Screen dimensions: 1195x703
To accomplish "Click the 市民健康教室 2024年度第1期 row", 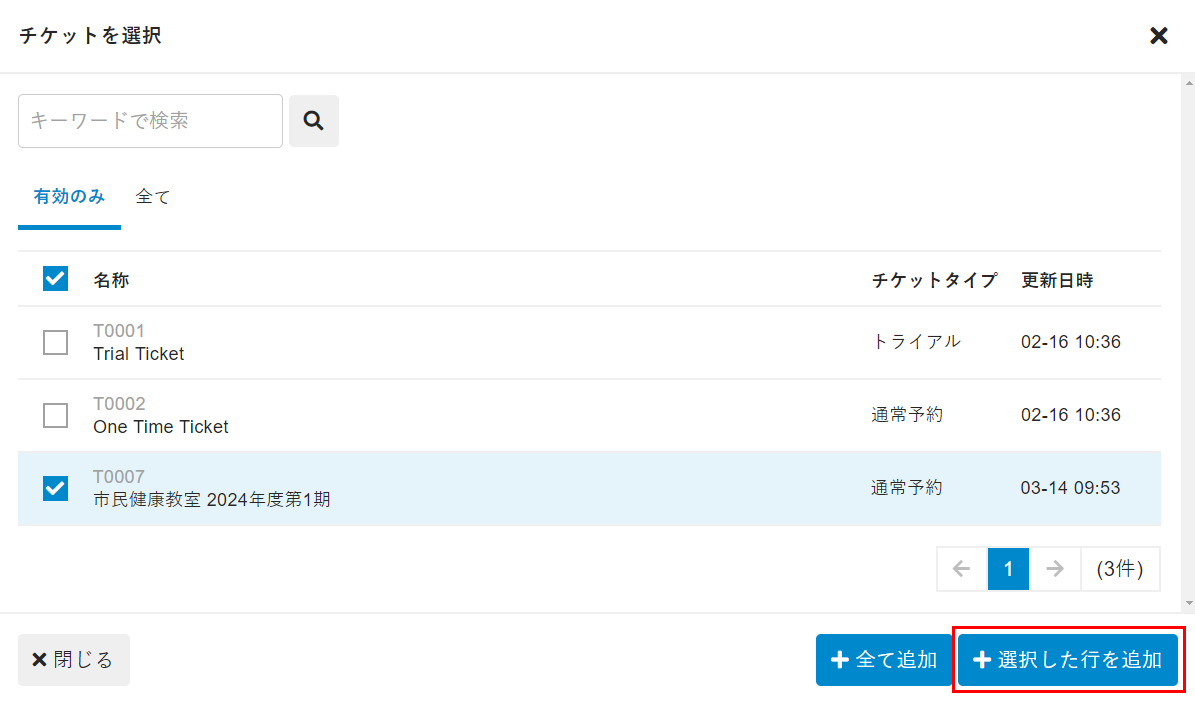I will [212, 499].
